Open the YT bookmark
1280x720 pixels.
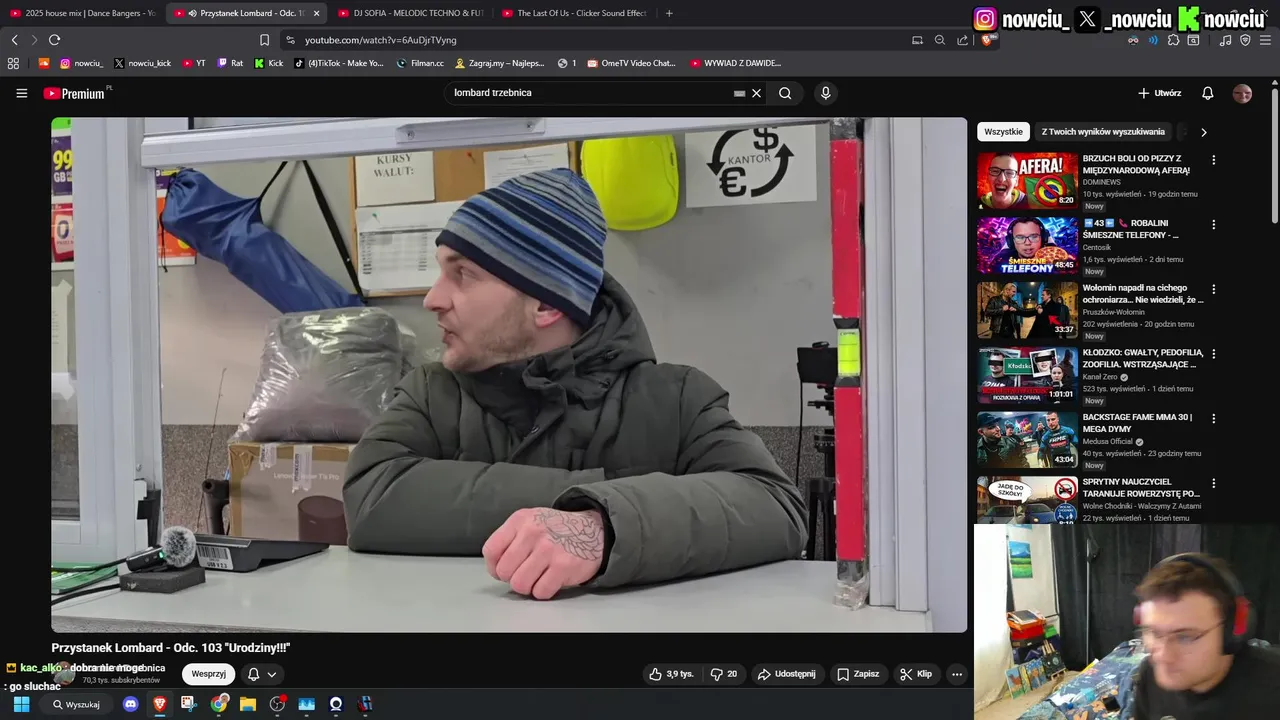(x=194, y=63)
